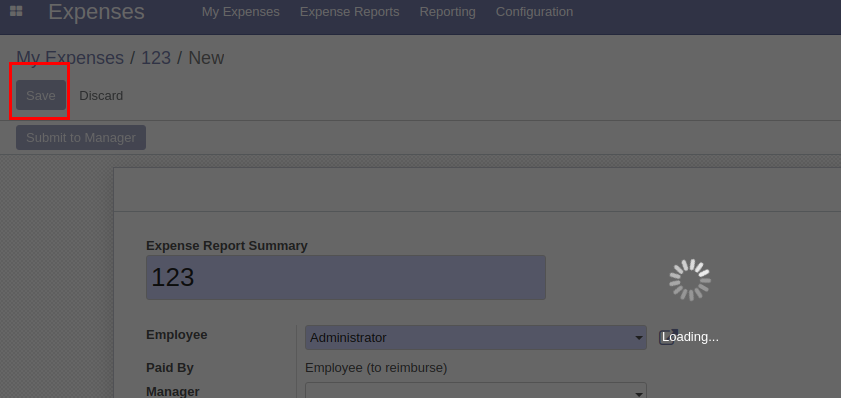
Task: Click the Employee (to reimburse) value
Action: [x=376, y=368]
